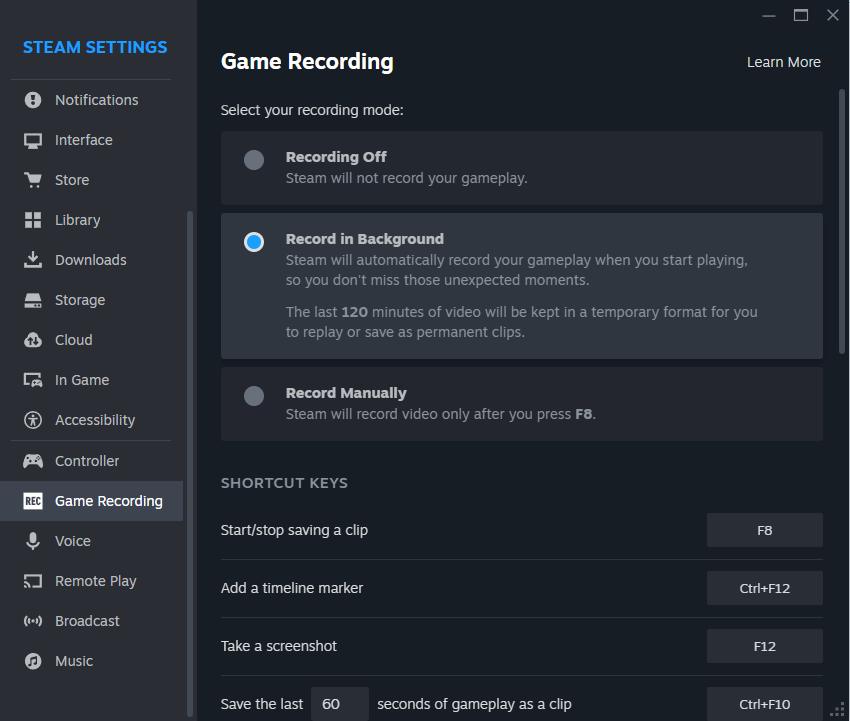This screenshot has width=850, height=721.
Task: Click the Storage drive icon
Action: click(x=33, y=300)
